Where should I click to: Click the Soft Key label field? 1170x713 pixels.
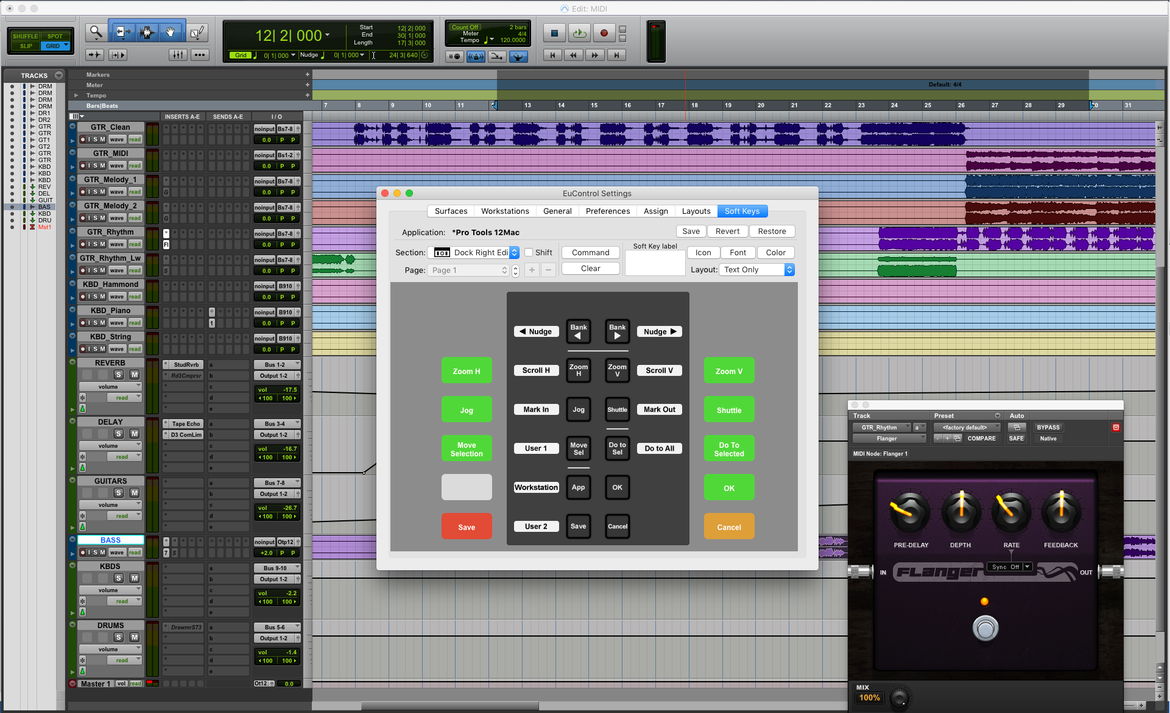655,263
